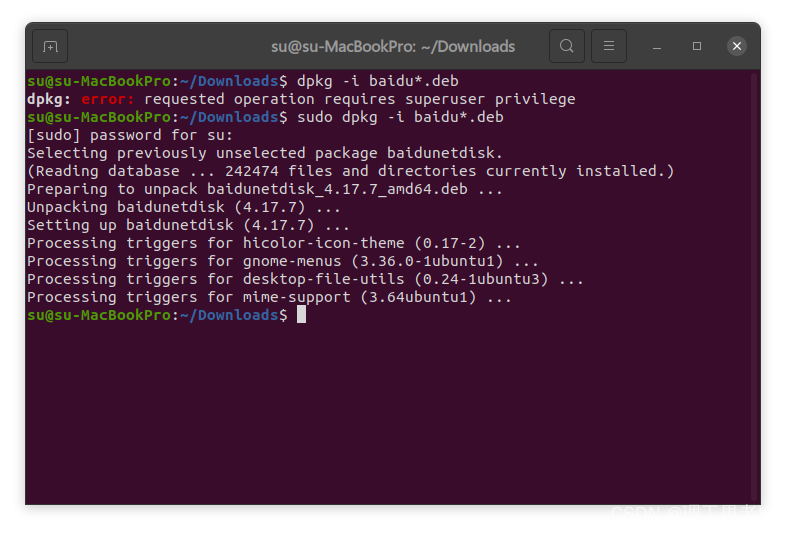Open a new terminal tab
Viewport: 786px width, 533px height.
tap(50, 47)
